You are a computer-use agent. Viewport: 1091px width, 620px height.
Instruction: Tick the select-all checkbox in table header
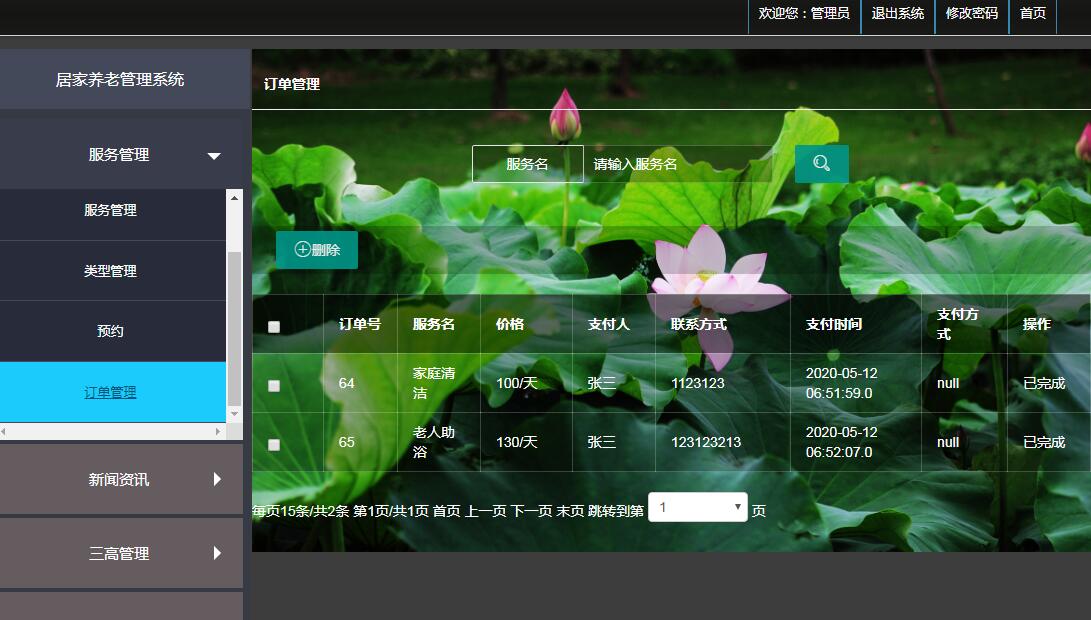coord(274,326)
